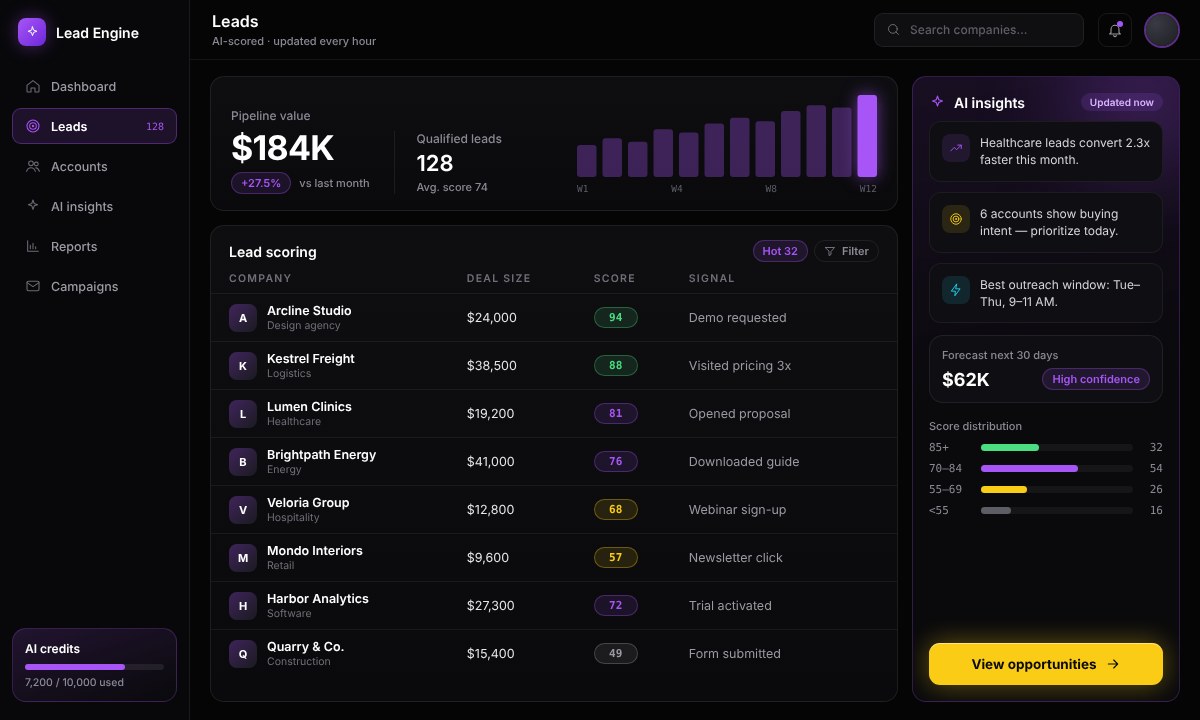This screenshot has width=1200, height=720.
Task: Open the Filter button in Lead scoring
Action: coord(846,251)
